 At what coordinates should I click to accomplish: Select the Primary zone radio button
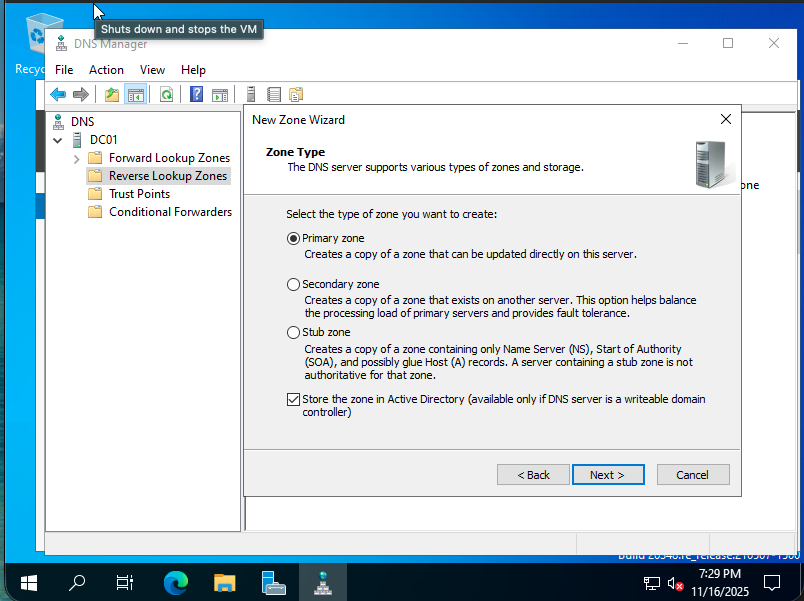point(293,238)
